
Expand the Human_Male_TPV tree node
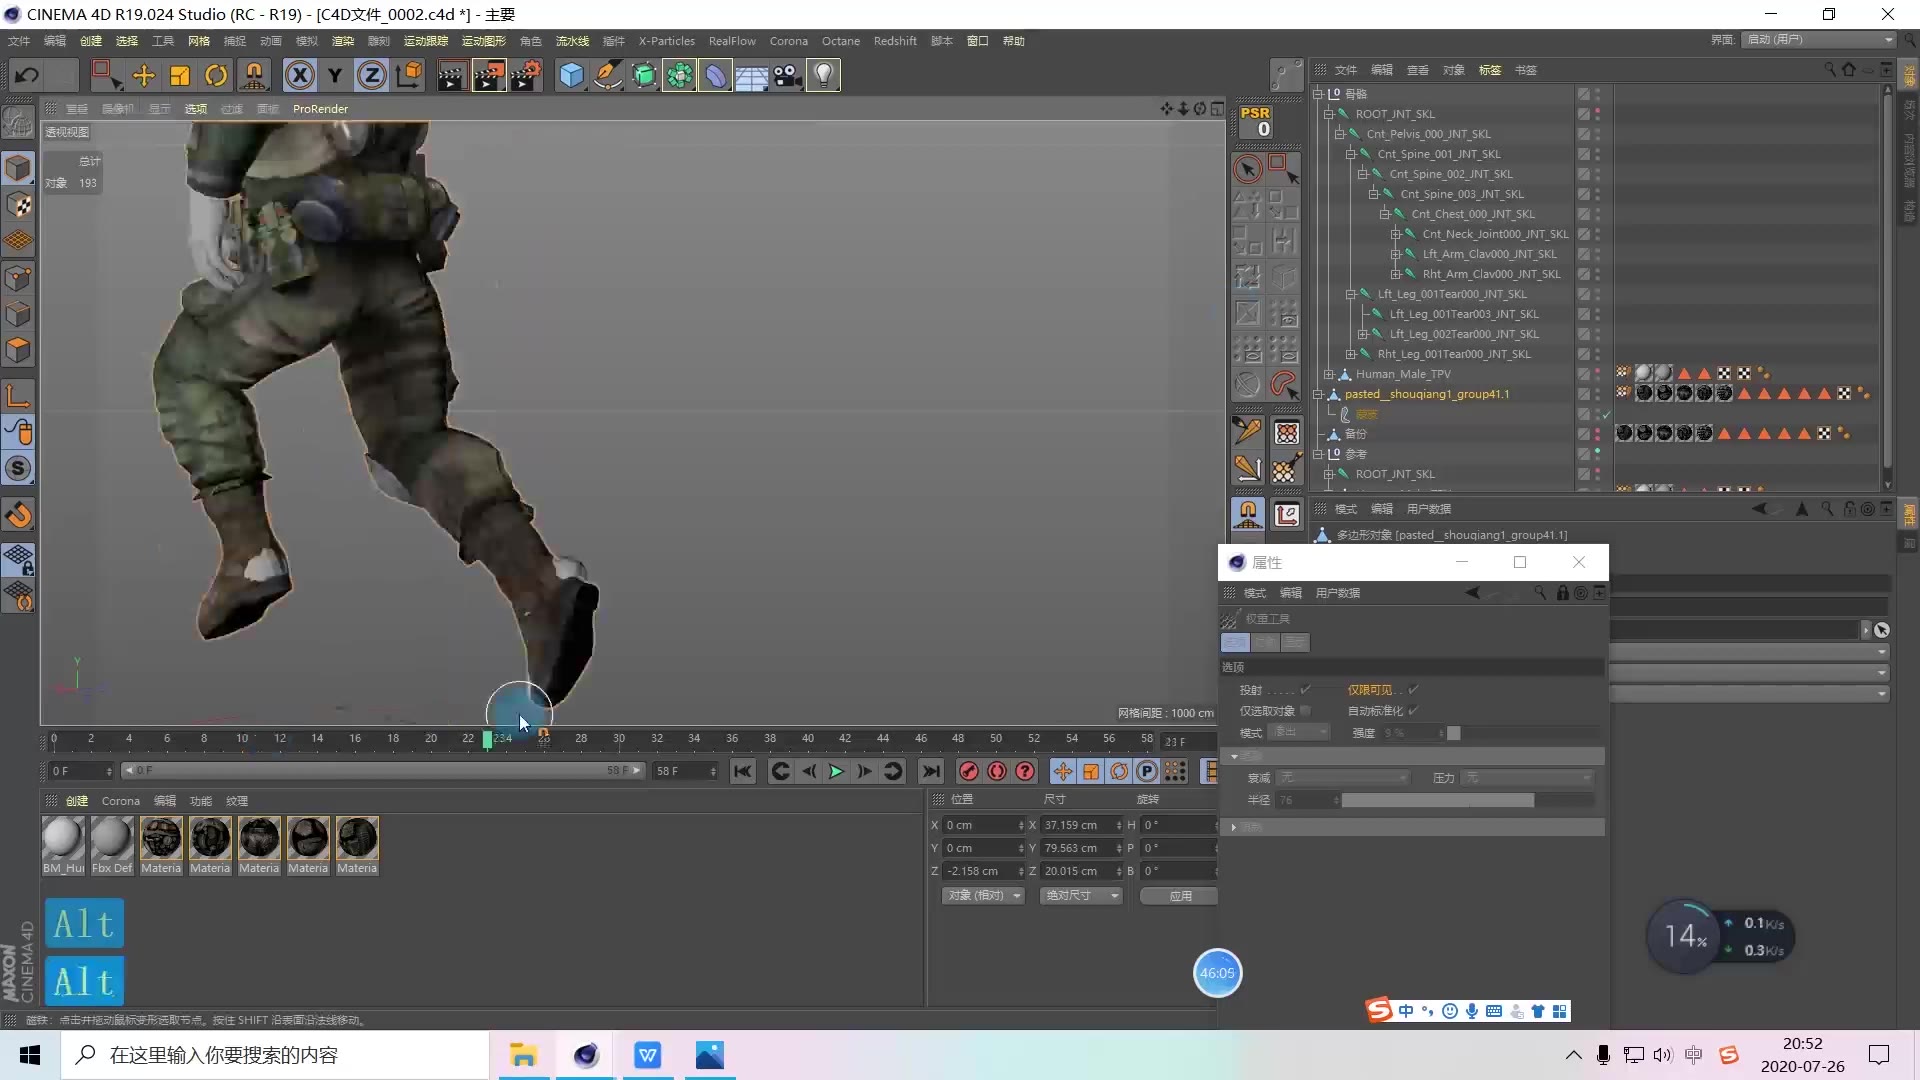pyautogui.click(x=1329, y=374)
